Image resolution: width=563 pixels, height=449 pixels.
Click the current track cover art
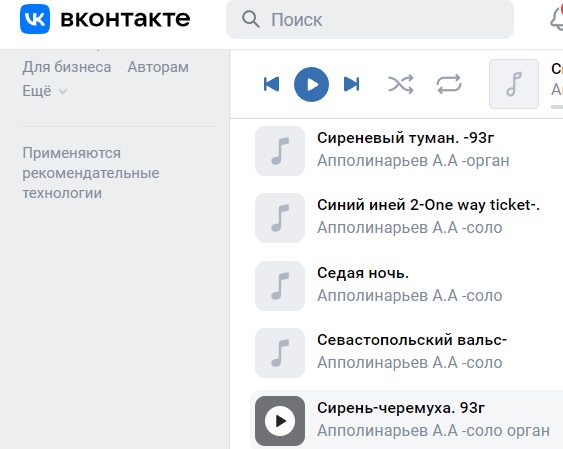[514, 84]
